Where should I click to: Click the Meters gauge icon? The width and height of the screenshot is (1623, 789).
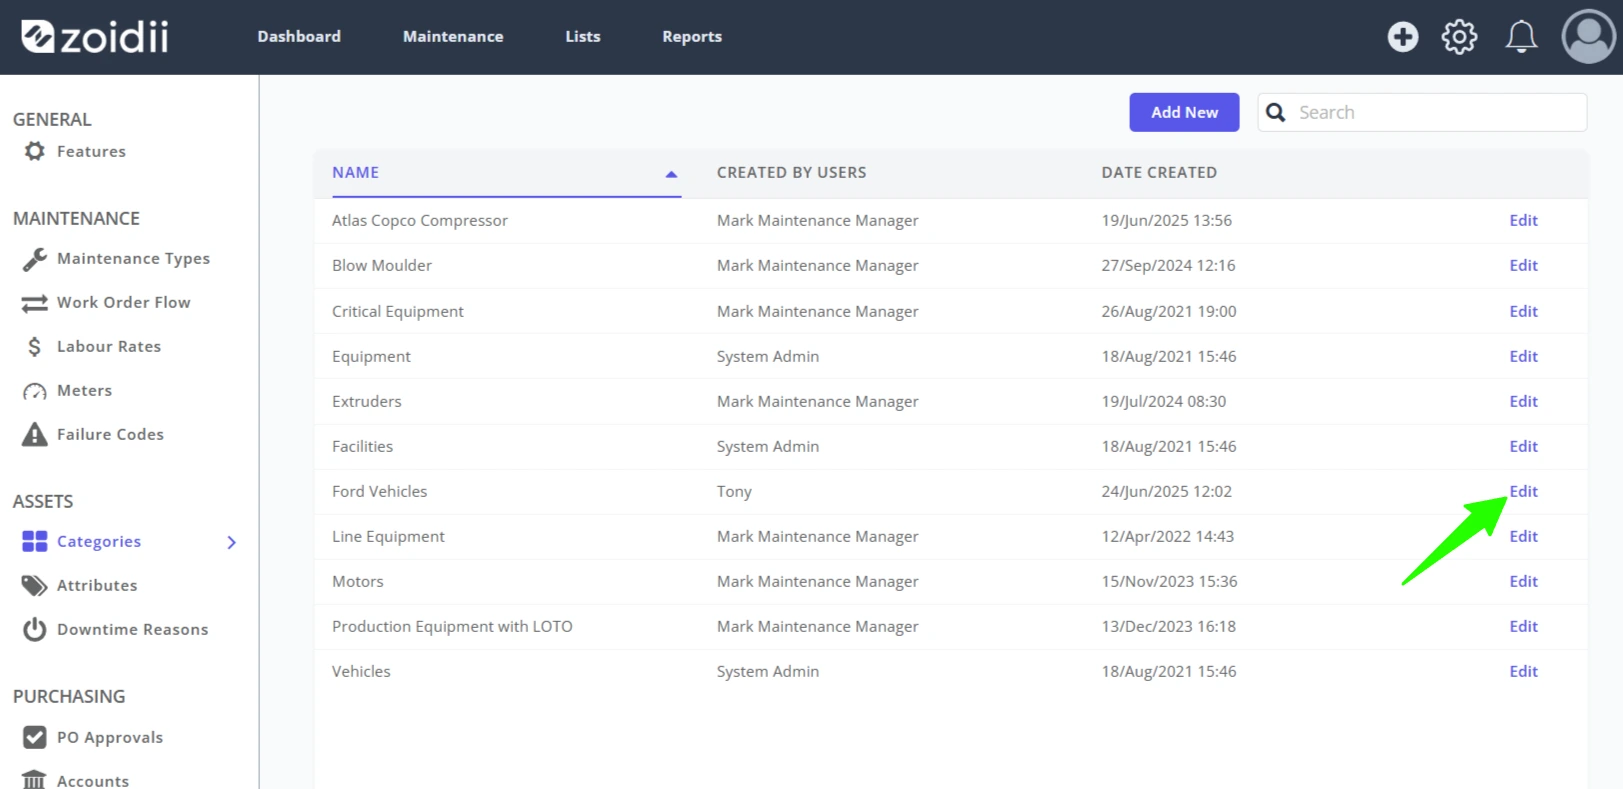pos(35,391)
